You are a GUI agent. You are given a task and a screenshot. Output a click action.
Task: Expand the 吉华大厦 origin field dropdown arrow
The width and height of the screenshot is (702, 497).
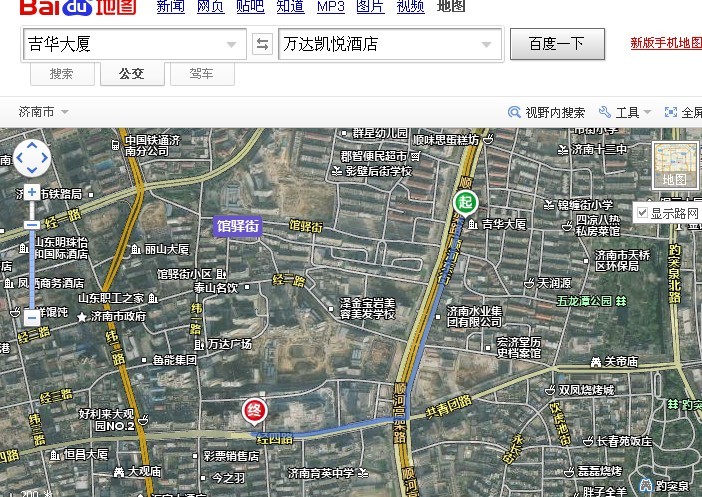(x=233, y=45)
